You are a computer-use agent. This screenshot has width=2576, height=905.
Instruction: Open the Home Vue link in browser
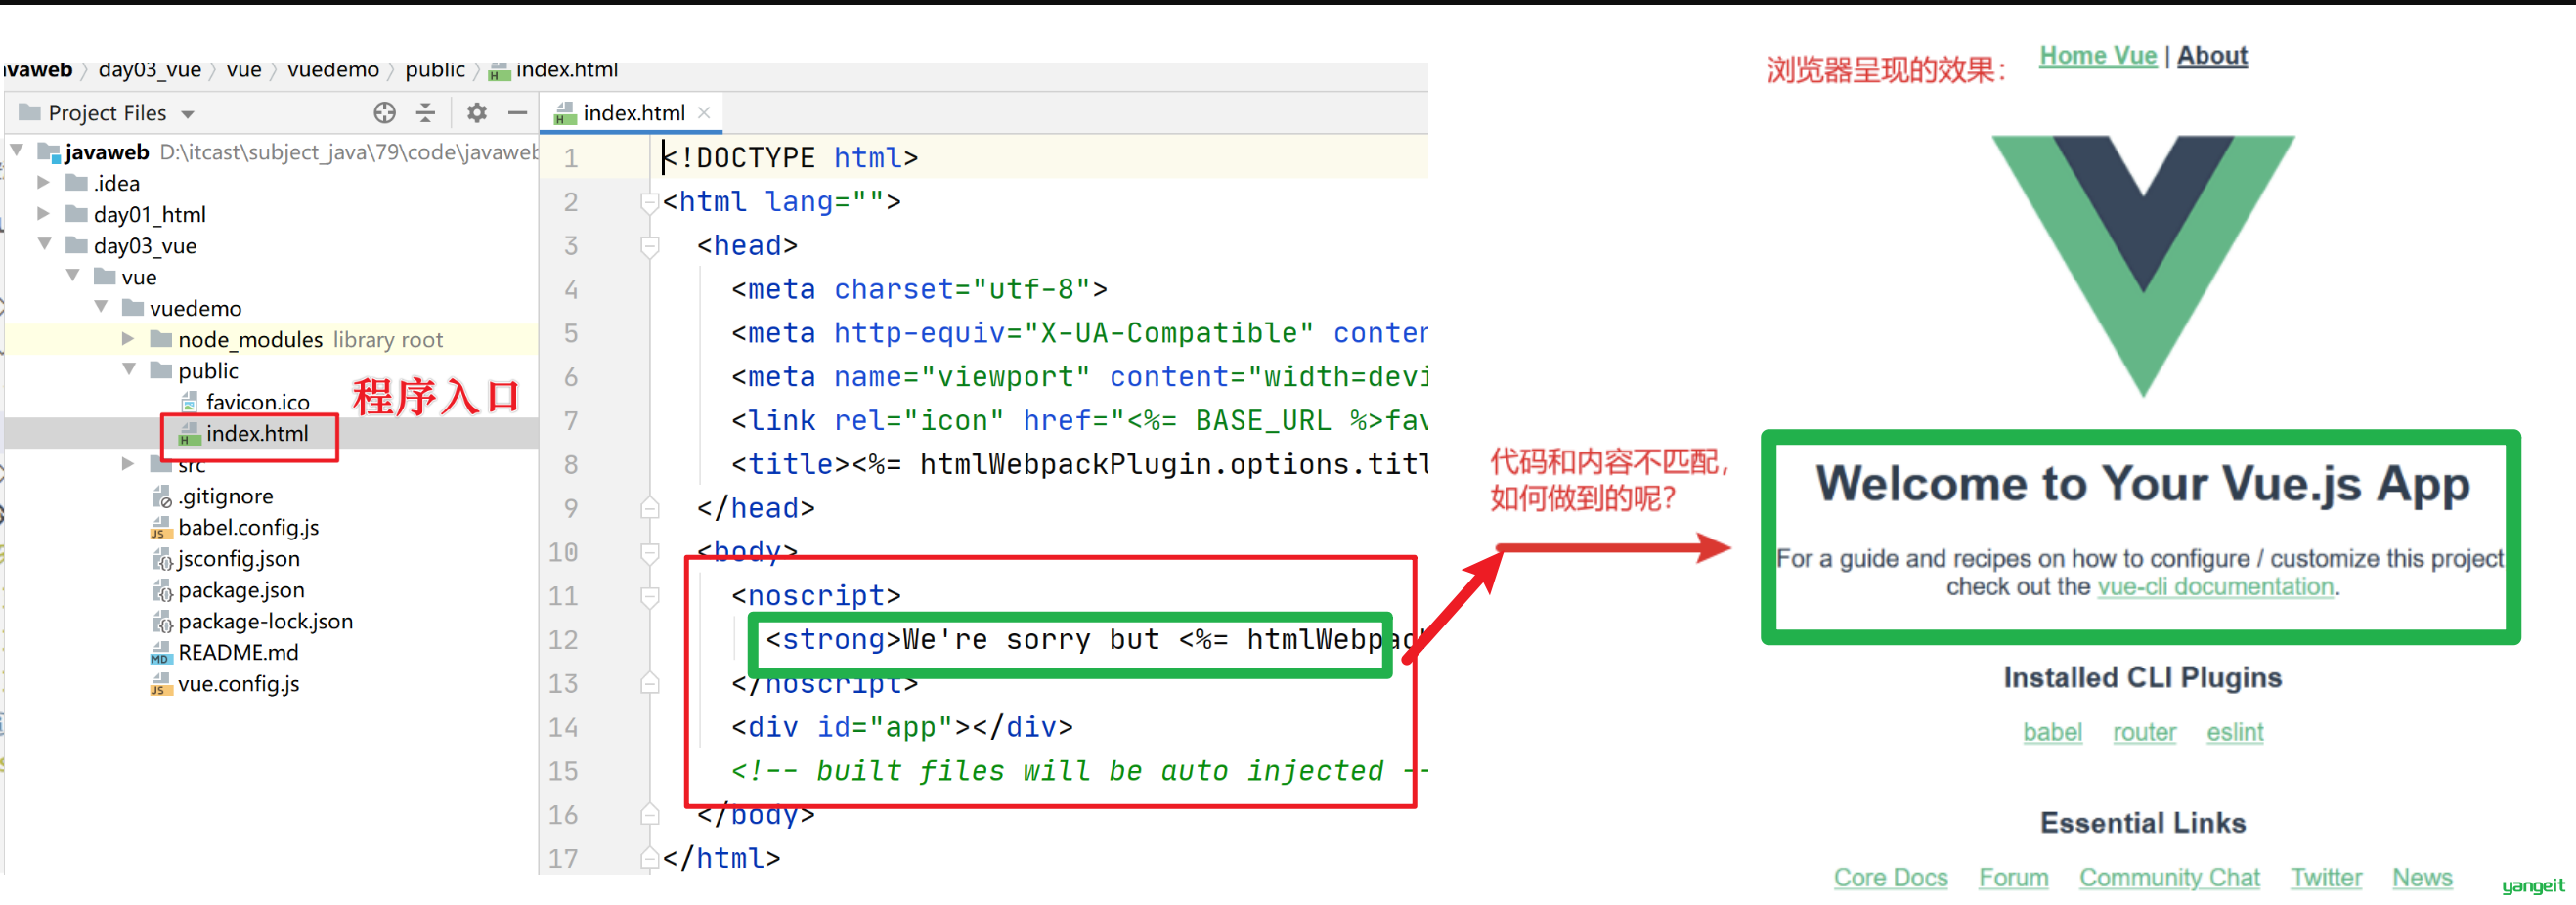click(x=2098, y=56)
